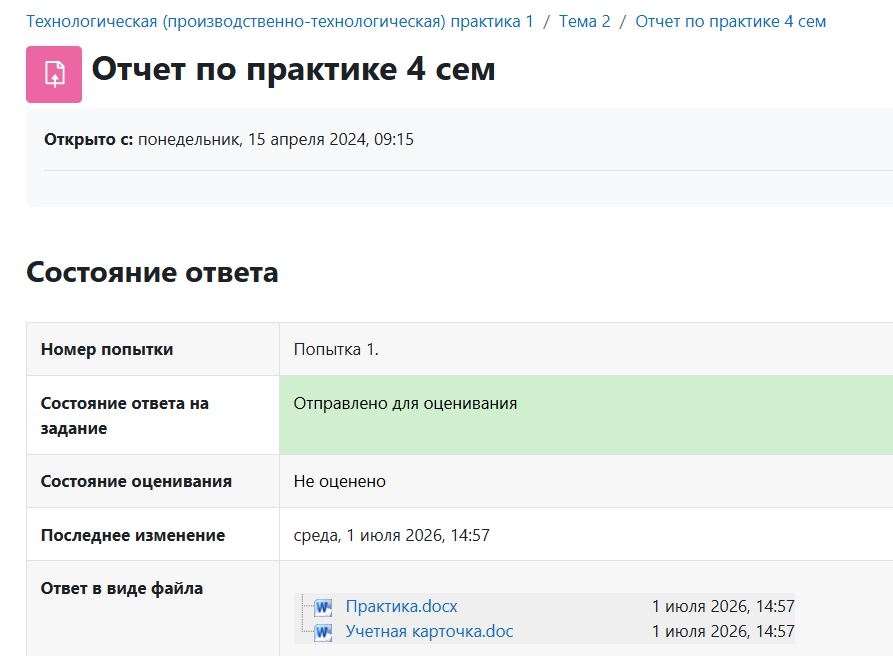Click the pink assignment upload icon
The width and height of the screenshot is (893, 656).
(54, 75)
